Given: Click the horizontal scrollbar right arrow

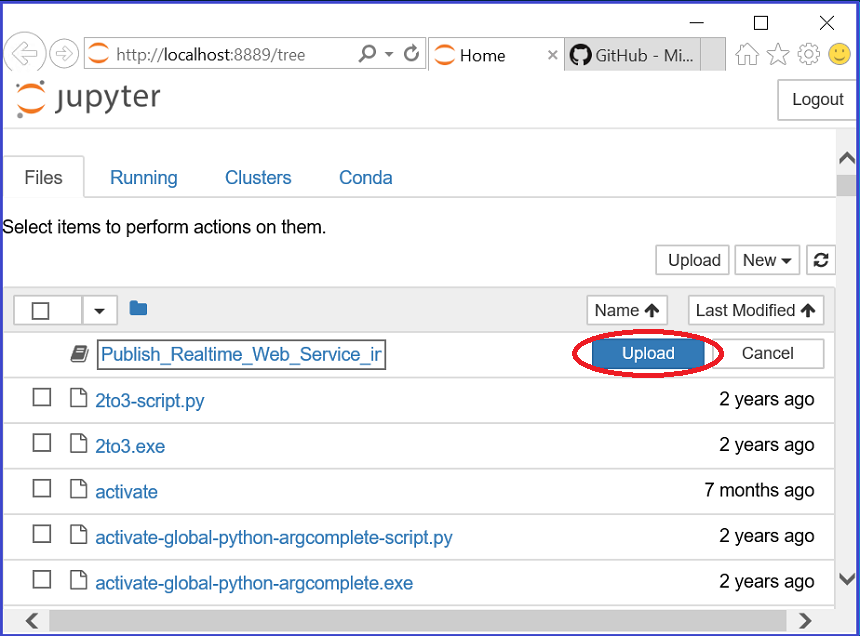Looking at the screenshot, I should point(805,621).
